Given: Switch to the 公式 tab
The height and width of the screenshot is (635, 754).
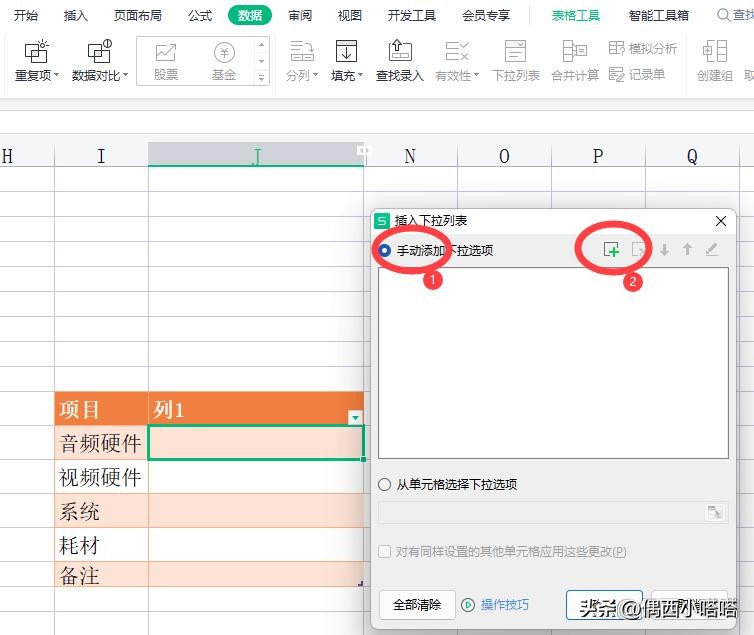Looking at the screenshot, I should [200, 15].
